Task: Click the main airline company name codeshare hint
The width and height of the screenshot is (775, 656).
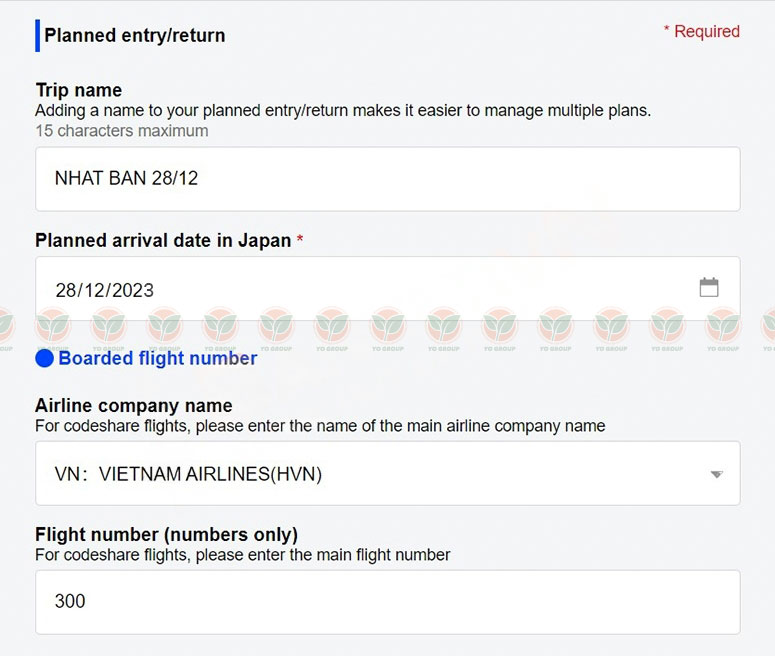Action: [x=320, y=426]
